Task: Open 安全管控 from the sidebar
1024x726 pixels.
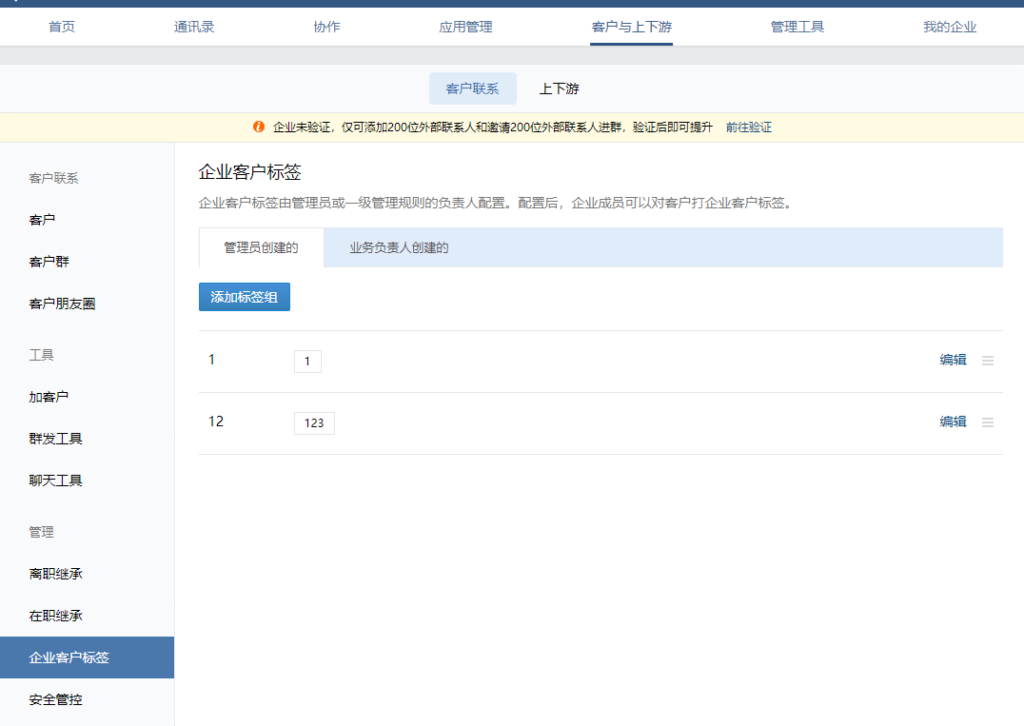Action: pyautogui.click(x=56, y=700)
